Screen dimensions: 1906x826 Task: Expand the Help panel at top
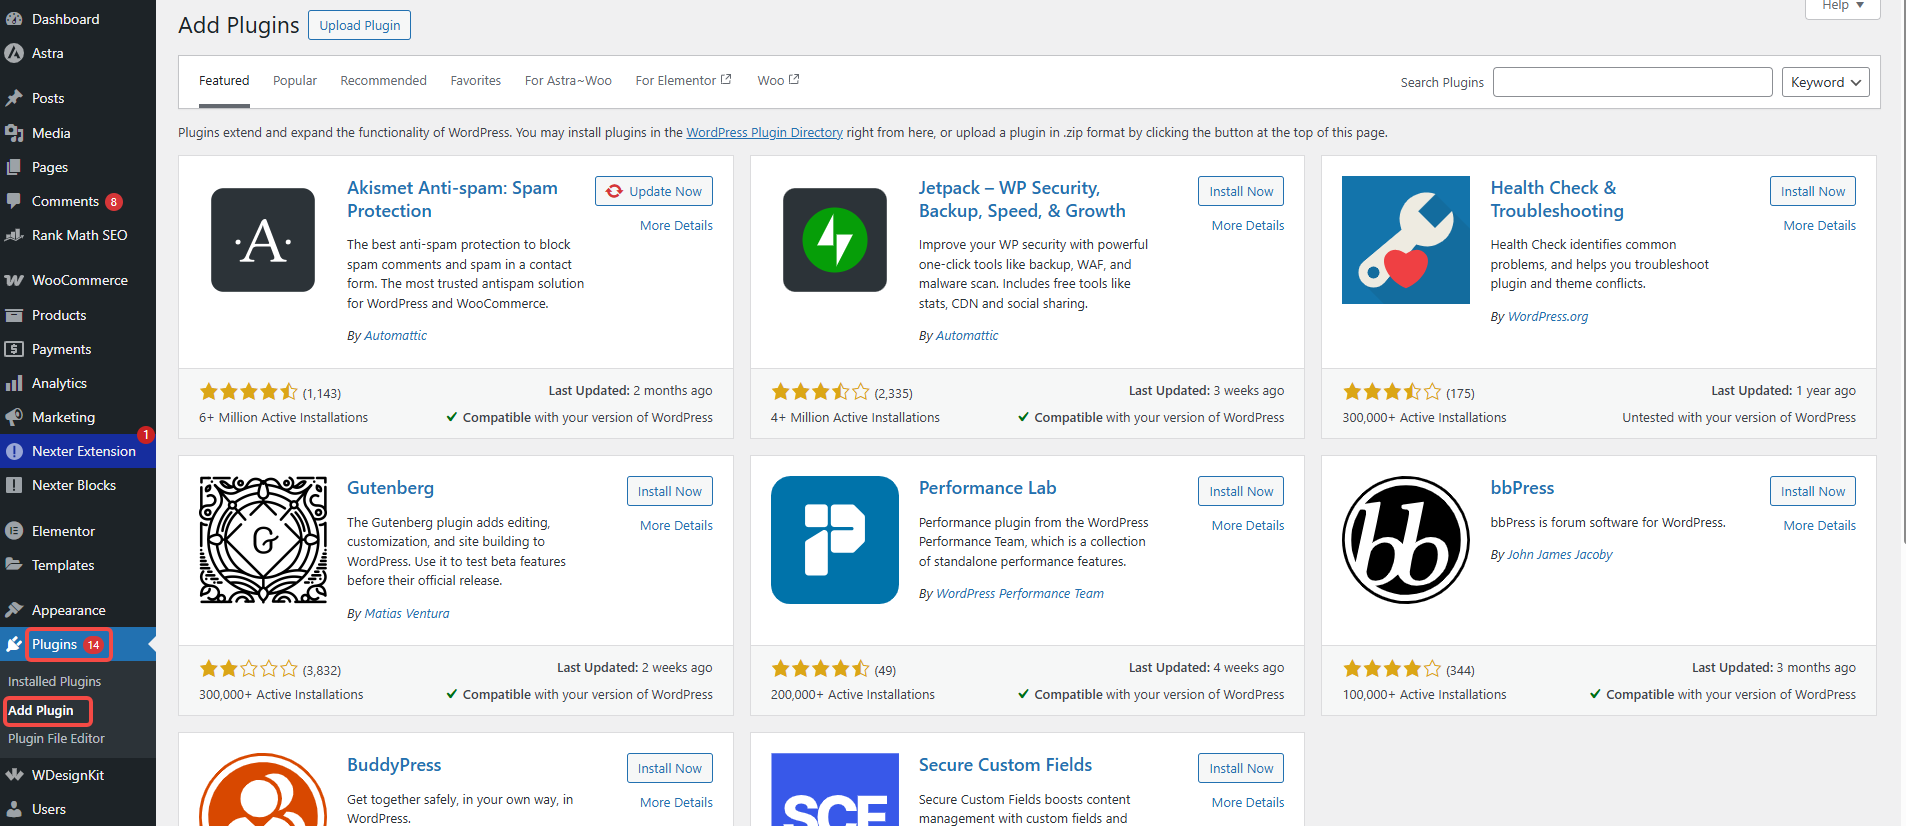1842,6
